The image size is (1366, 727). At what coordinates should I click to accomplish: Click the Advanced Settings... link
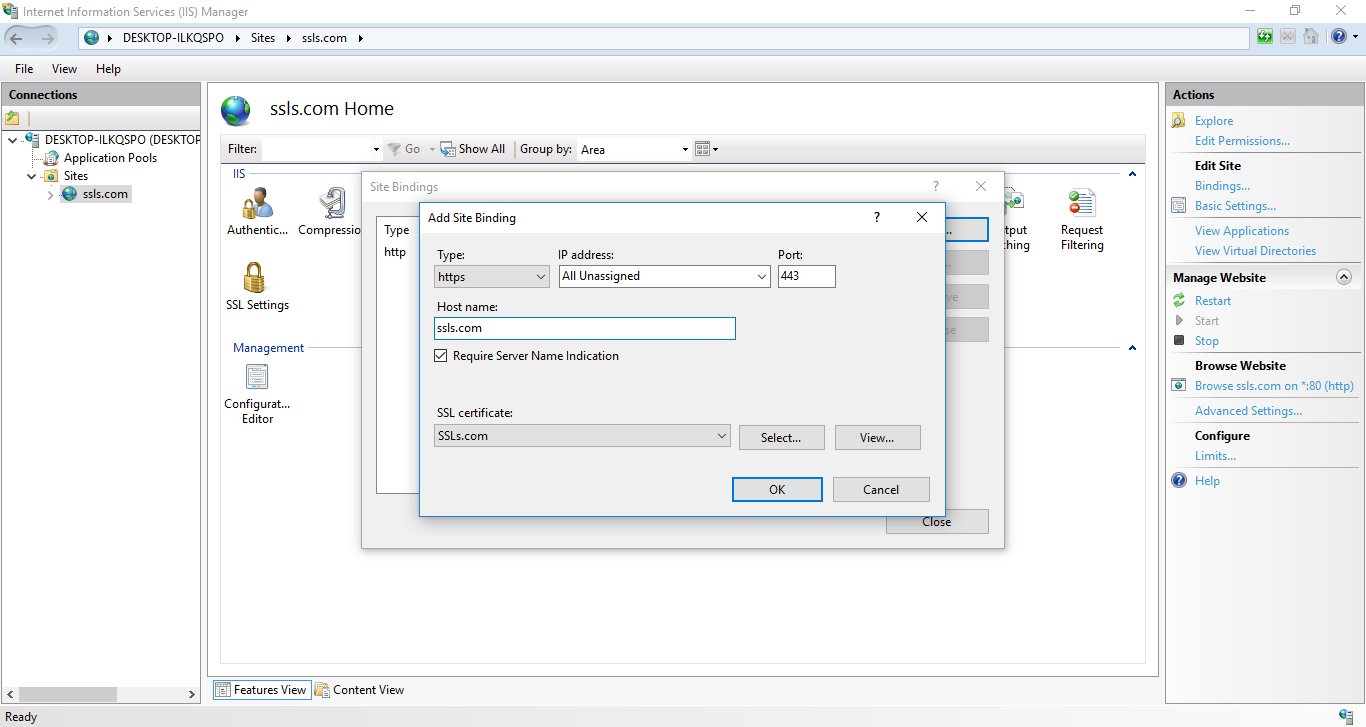(1248, 410)
